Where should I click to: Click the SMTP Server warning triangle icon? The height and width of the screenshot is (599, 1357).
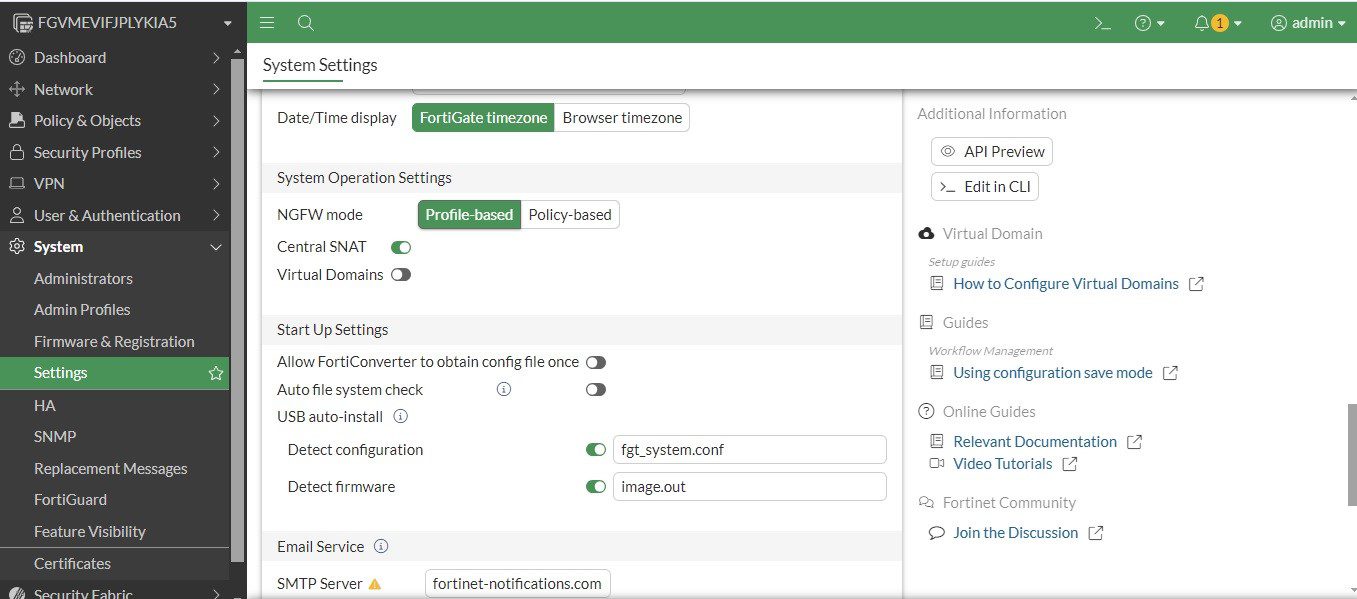pos(375,584)
